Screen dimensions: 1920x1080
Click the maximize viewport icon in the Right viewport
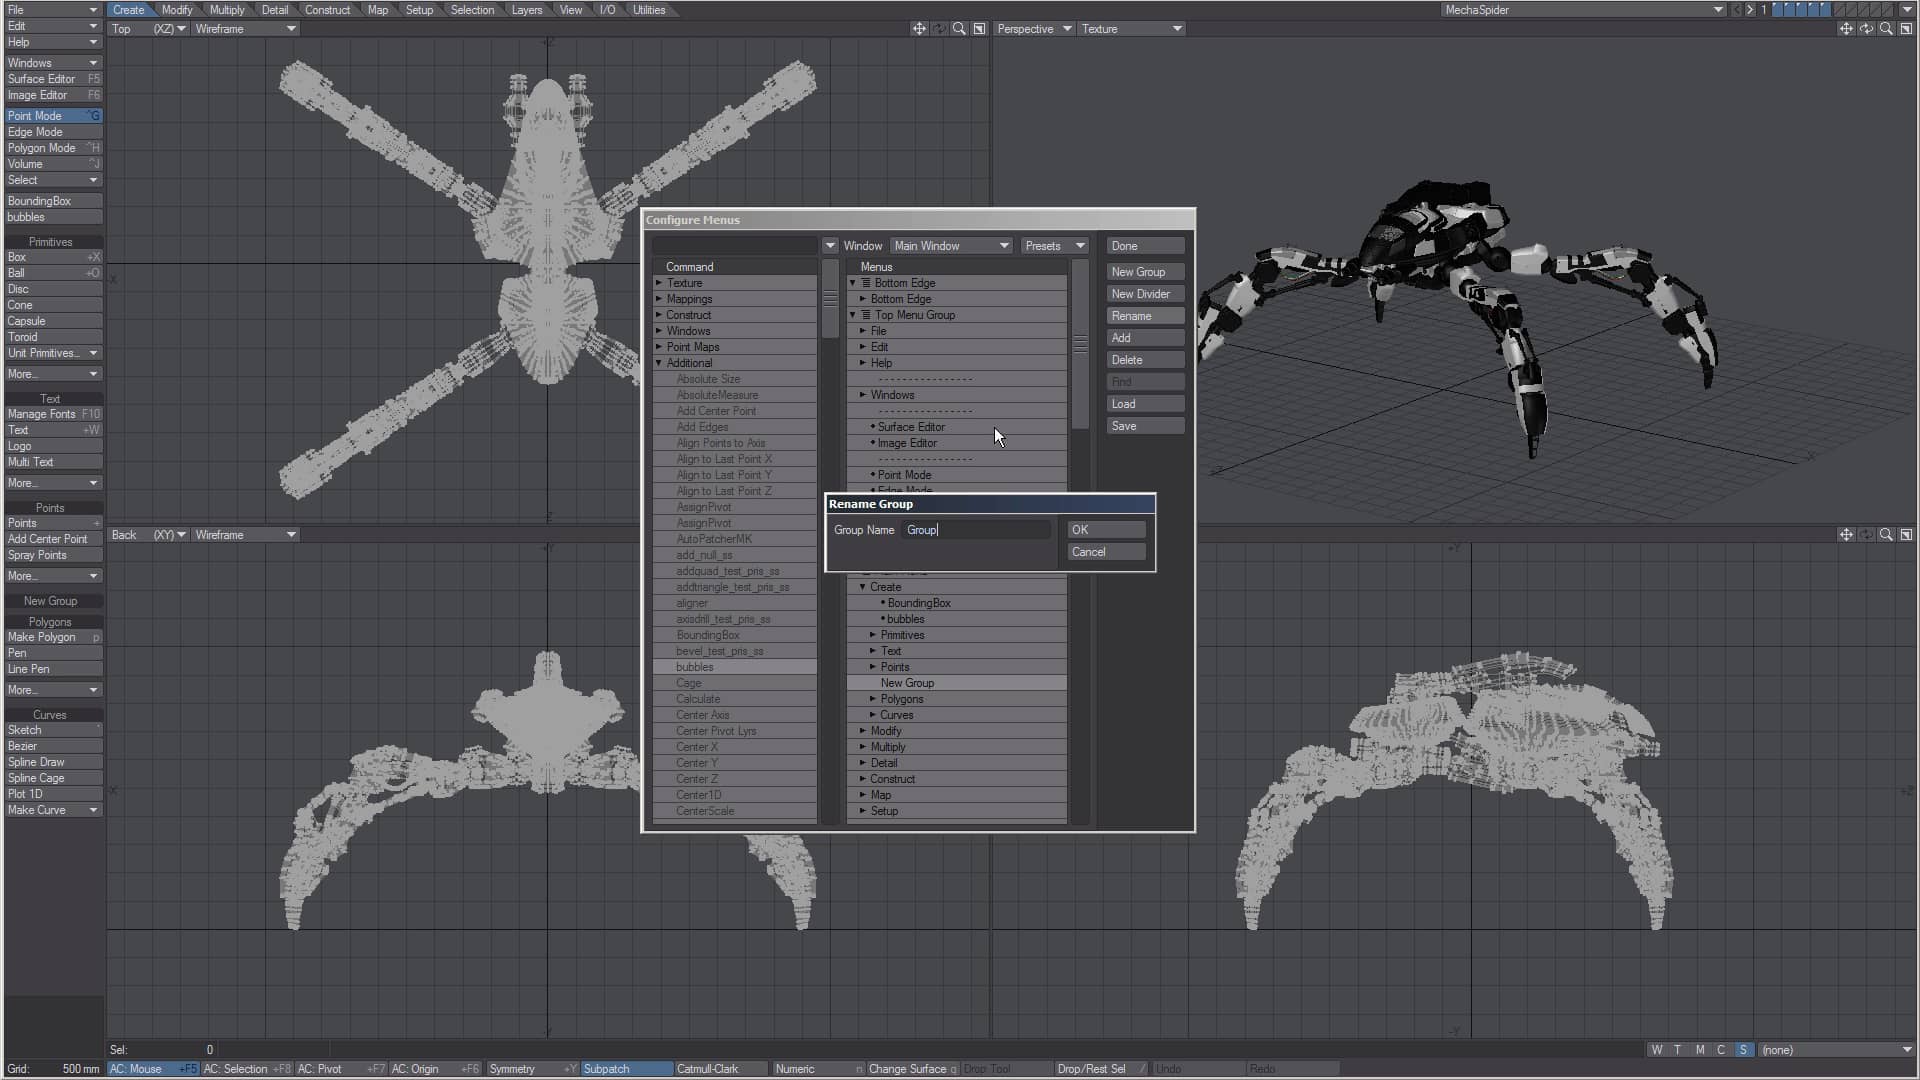pyautogui.click(x=1905, y=535)
